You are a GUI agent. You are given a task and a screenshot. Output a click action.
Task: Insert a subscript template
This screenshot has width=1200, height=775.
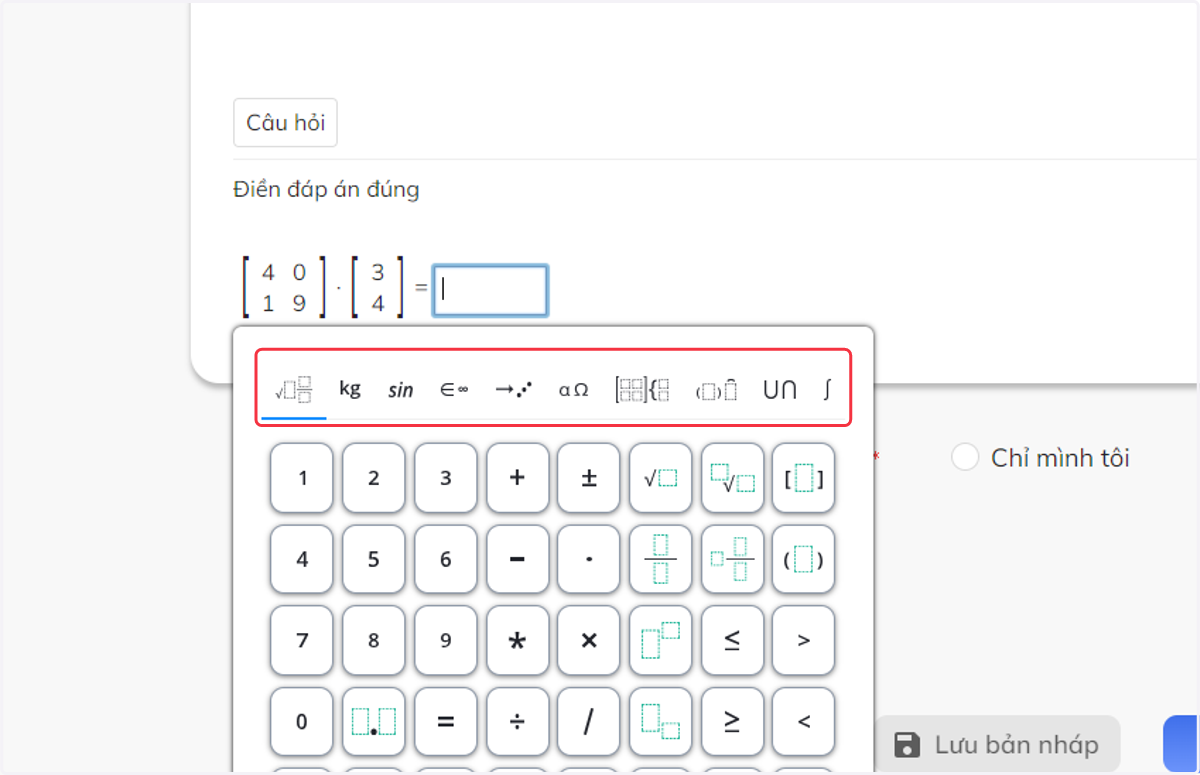tap(661, 721)
